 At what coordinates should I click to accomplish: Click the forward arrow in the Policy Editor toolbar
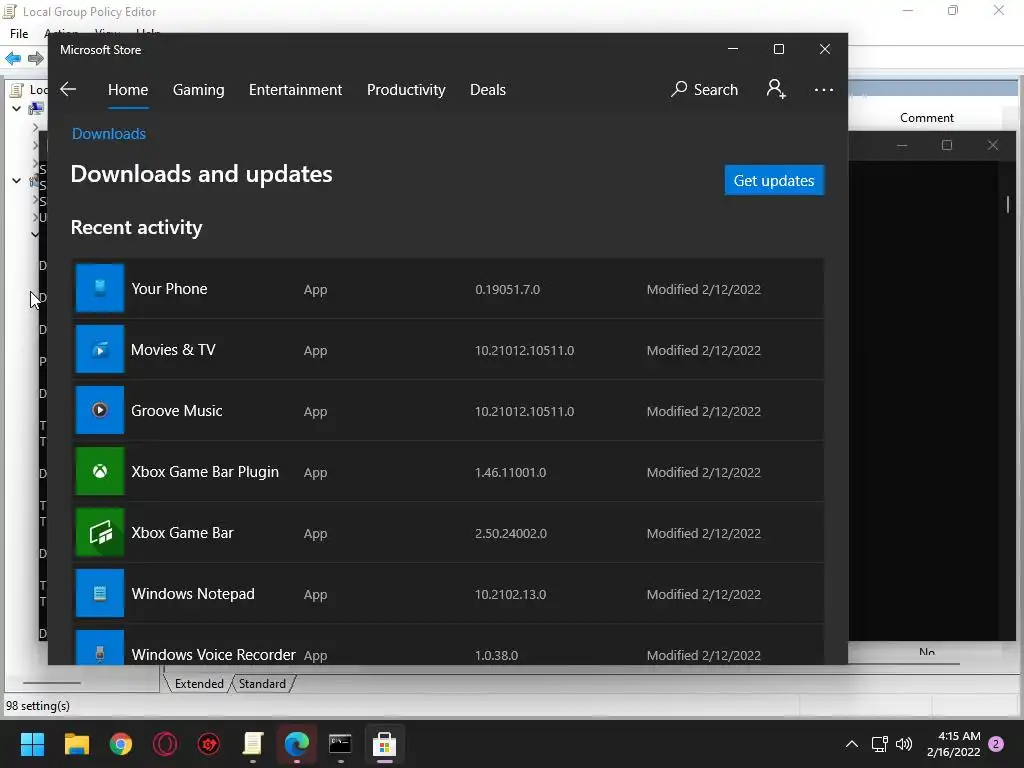pyautogui.click(x=36, y=58)
